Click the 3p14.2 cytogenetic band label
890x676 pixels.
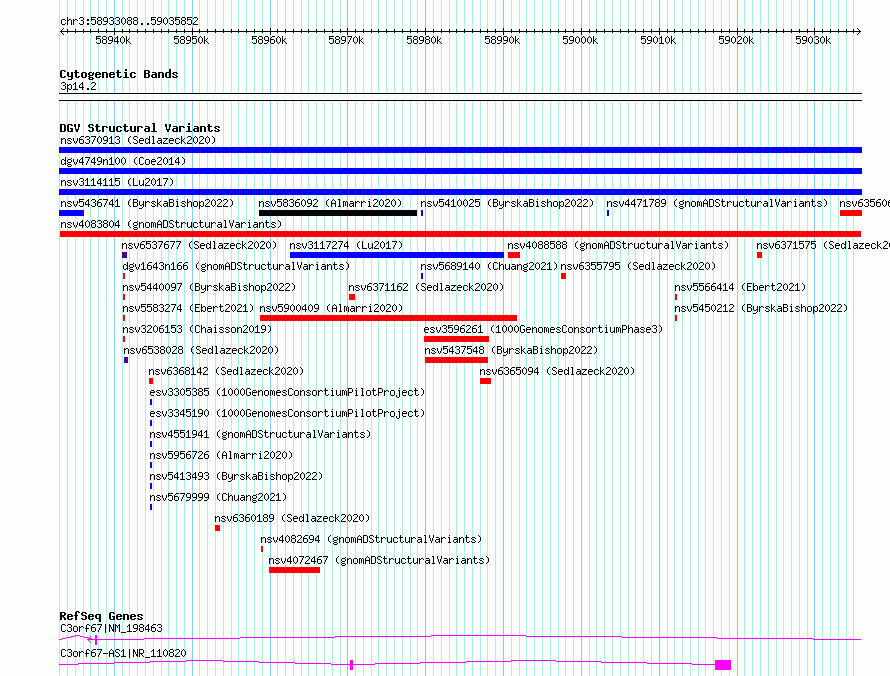[x=78, y=87]
